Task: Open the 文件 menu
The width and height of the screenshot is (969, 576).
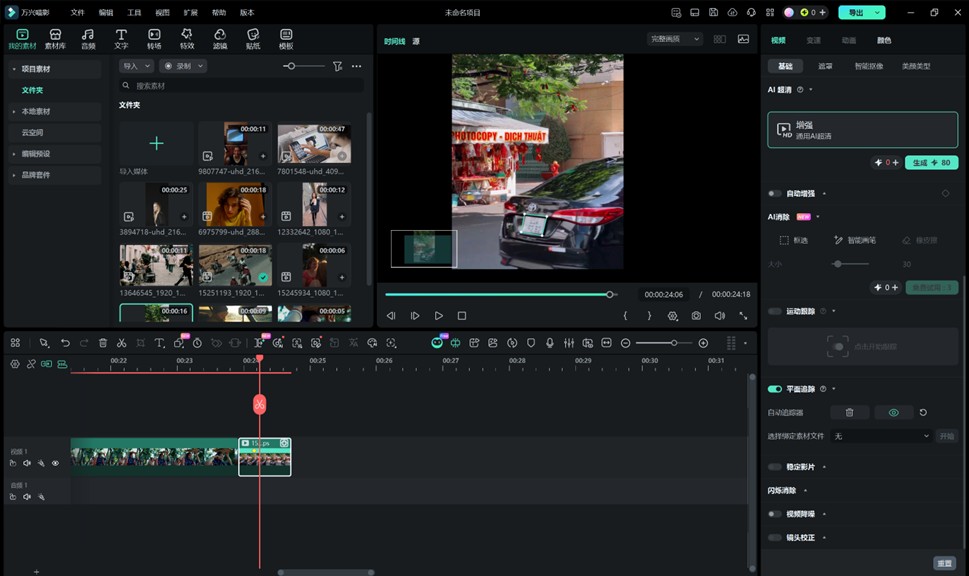Action: tap(77, 13)
